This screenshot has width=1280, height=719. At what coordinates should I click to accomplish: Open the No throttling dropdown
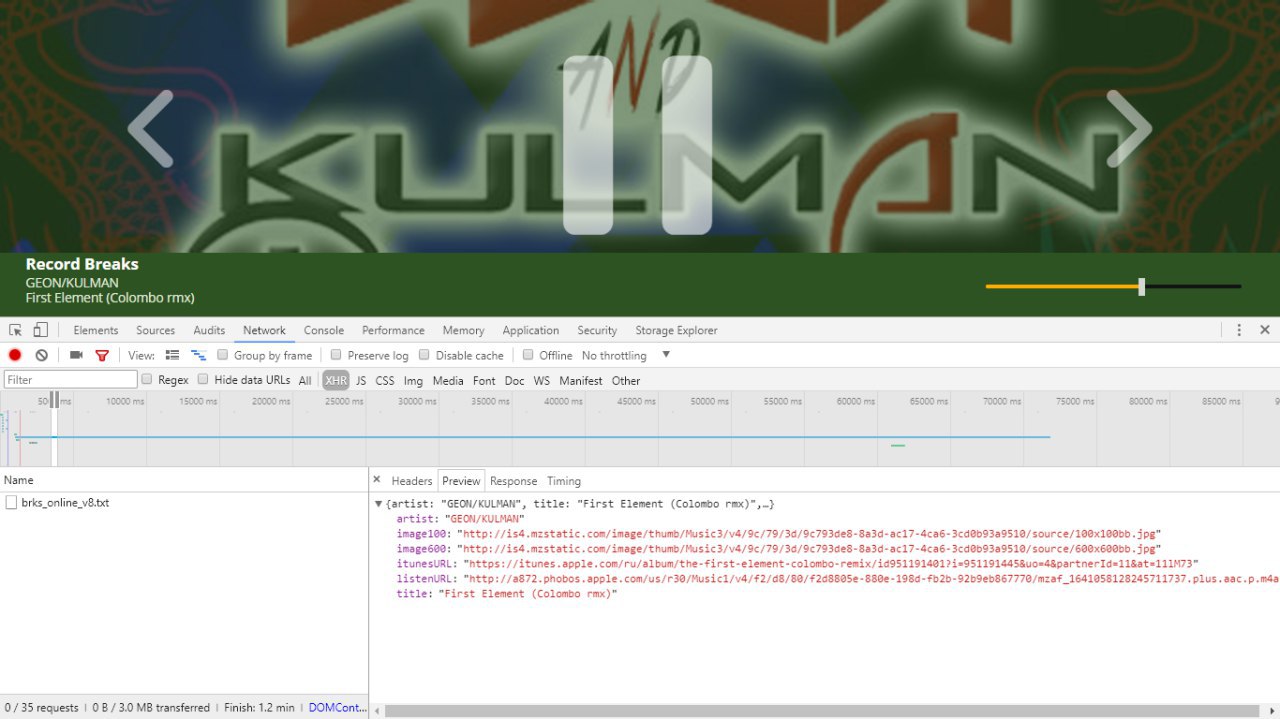tap(626, 356)
